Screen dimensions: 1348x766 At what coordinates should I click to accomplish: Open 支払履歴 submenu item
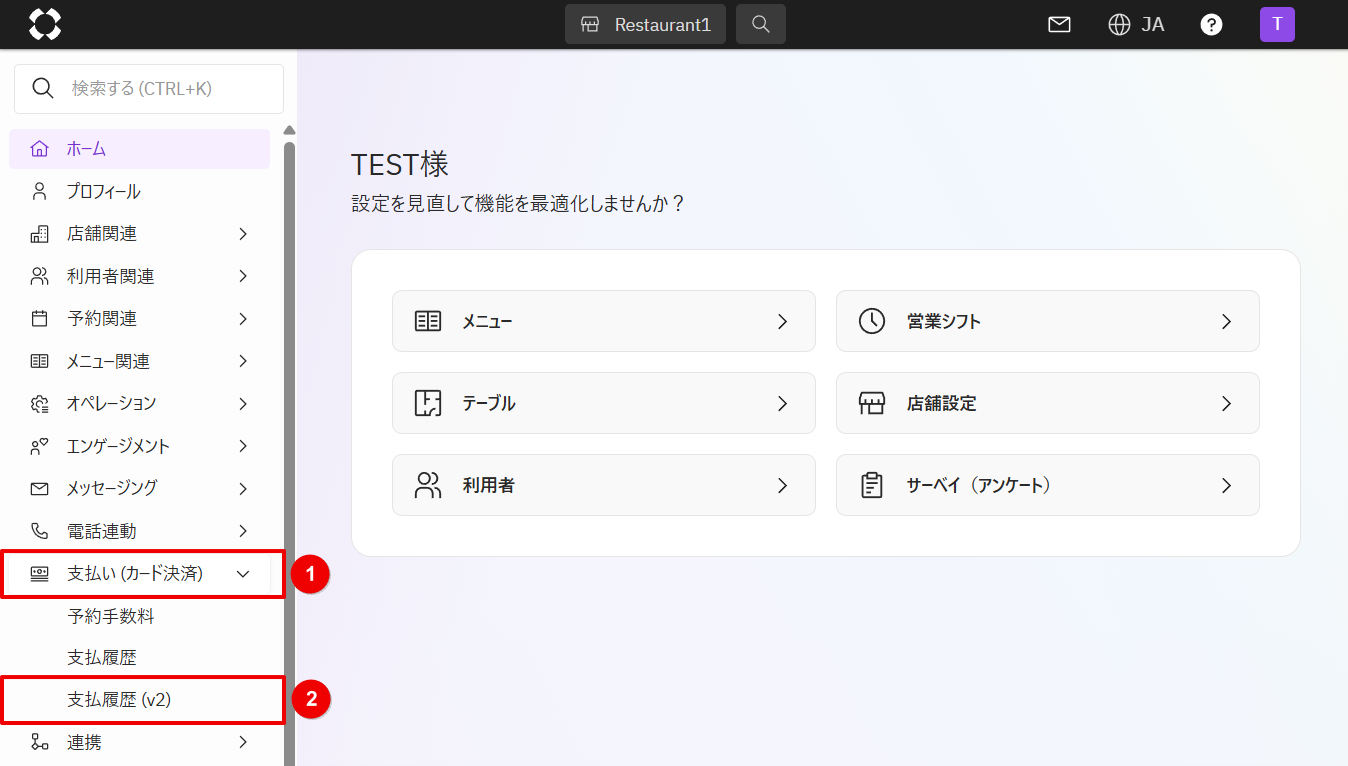[102, 658]
